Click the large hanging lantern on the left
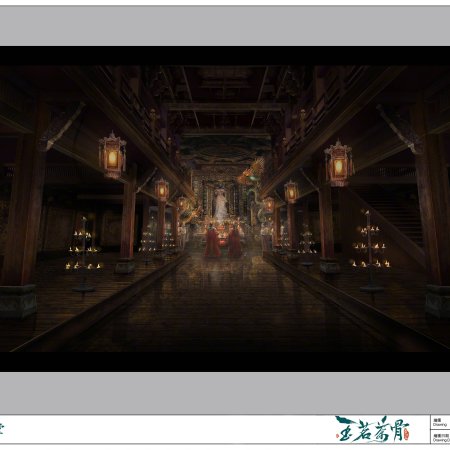The image size is (450, 450). (112, 155)
